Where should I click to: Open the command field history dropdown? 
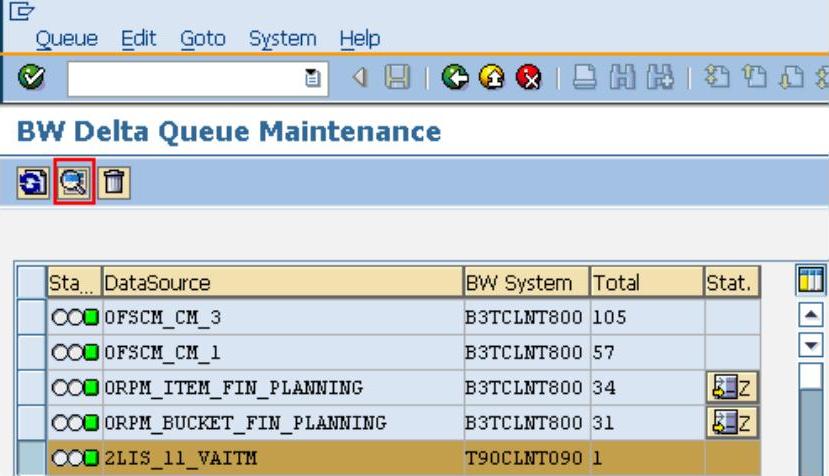(313, 78)
